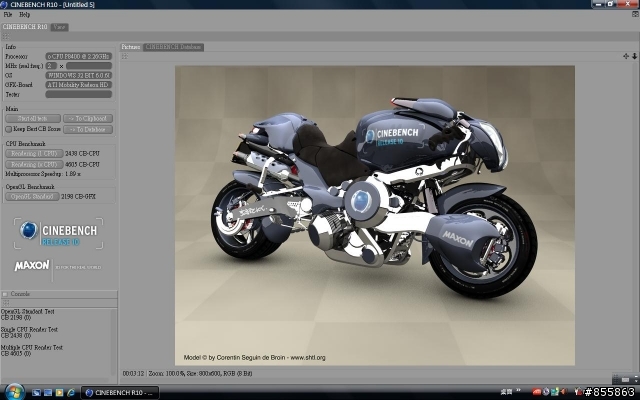This screenshot has width=640, height=400.
Task: Click Switch Between Windows quick launch icon
Action: tap(48, 393)
